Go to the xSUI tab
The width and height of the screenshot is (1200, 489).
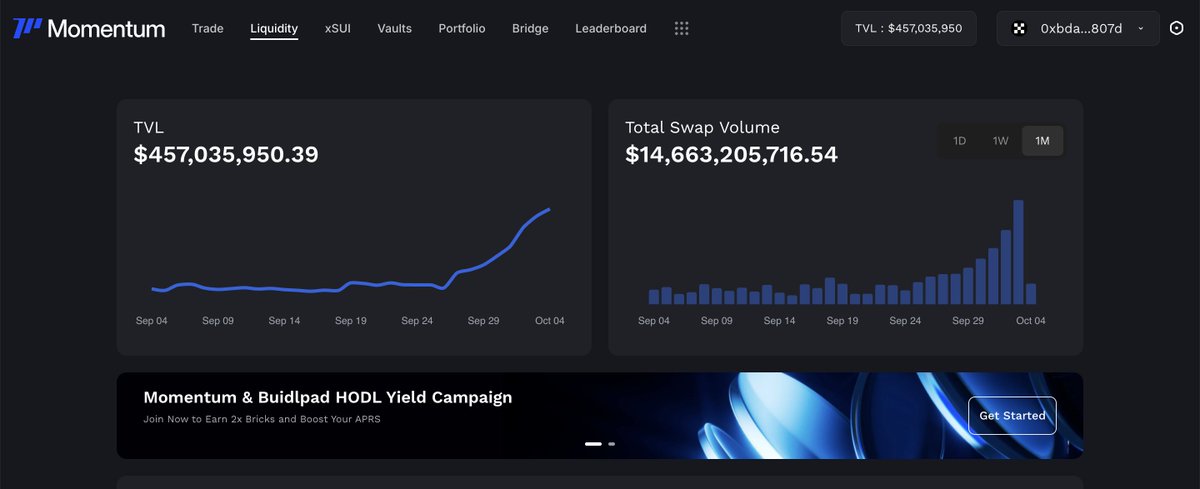(x=338, y=29)
